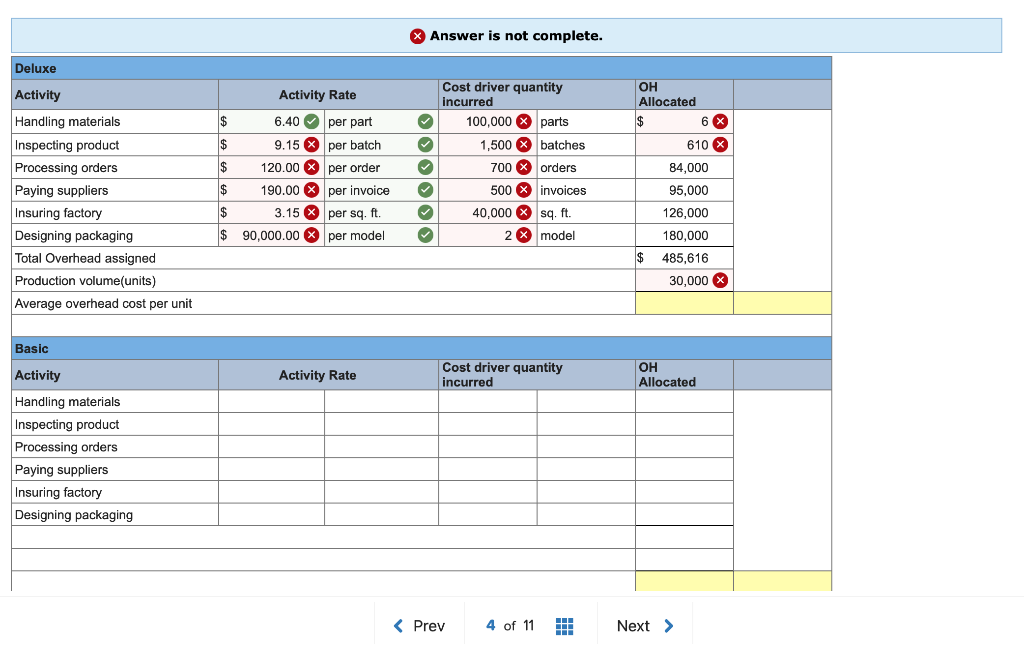Click the red X icon in 'Answer is not complete' banner
The height and width of the screenshot is (654, 1024).
[417, 36]
